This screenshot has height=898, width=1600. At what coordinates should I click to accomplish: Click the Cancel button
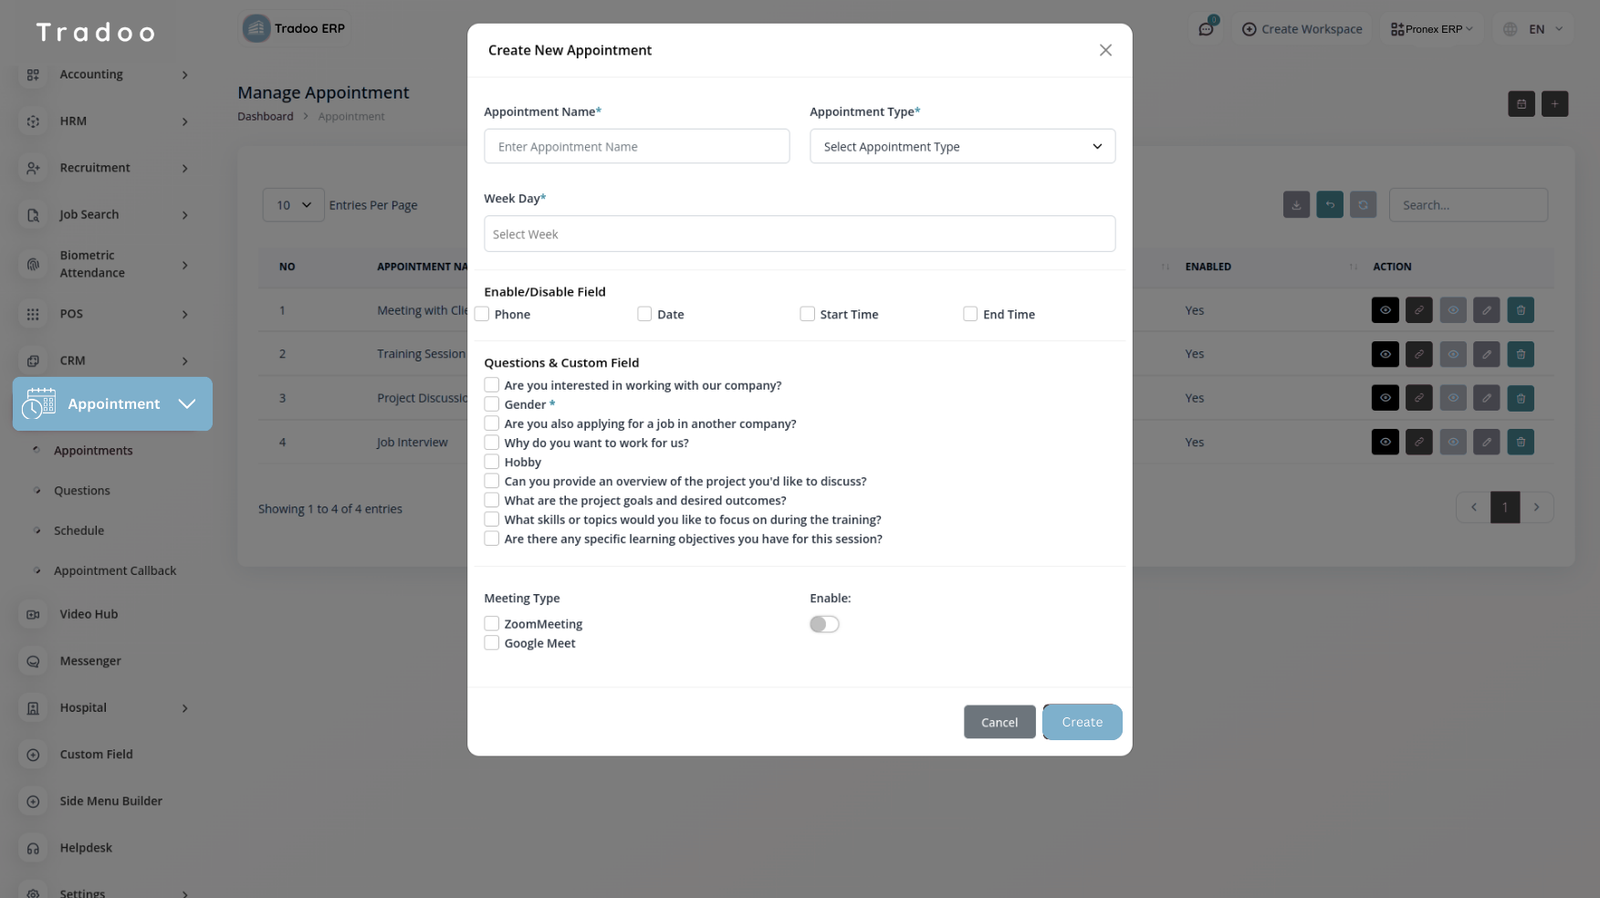pyautogui.click(x=999, y=722)
